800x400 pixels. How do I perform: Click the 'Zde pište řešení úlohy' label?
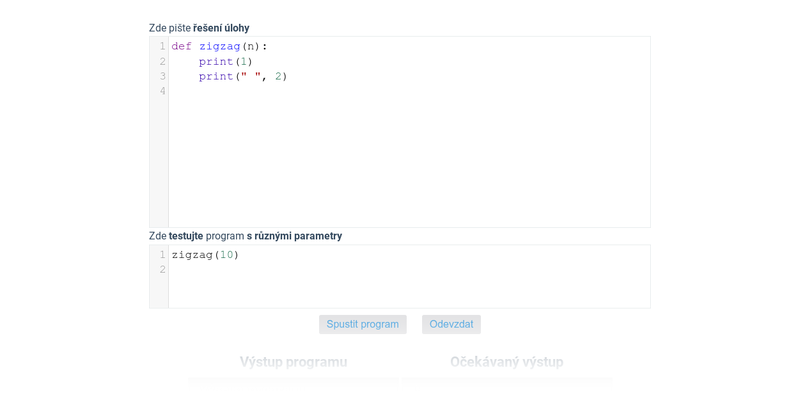(x=199, y=28)
